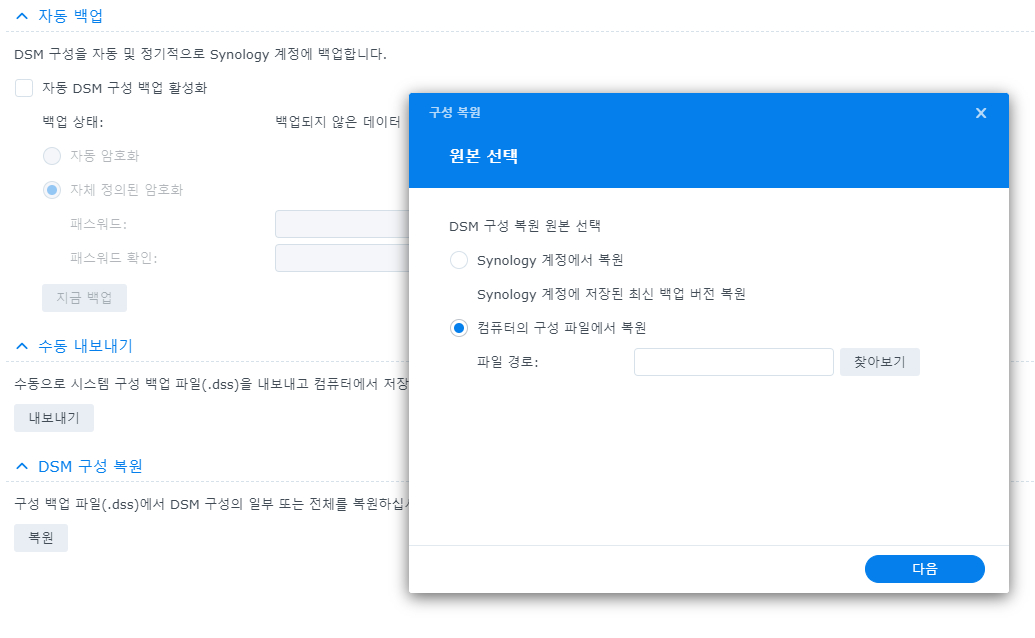The image size is (1035, 638).
Task: Click the 파일 경로 input field
Action: [733, 362]
